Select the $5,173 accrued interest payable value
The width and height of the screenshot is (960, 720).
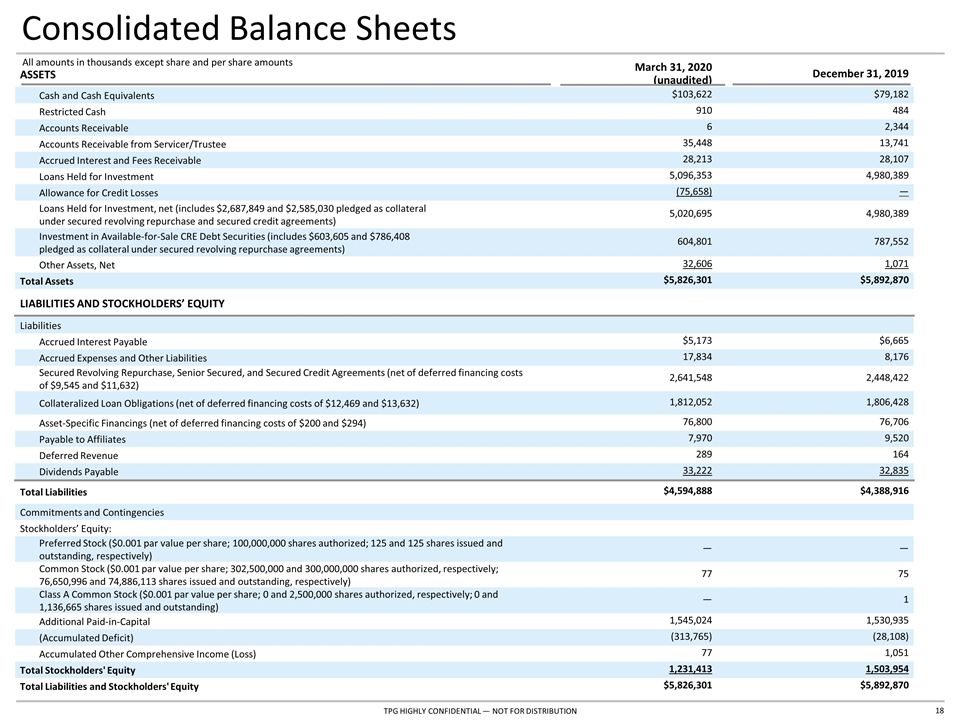(x=697, y=341)
